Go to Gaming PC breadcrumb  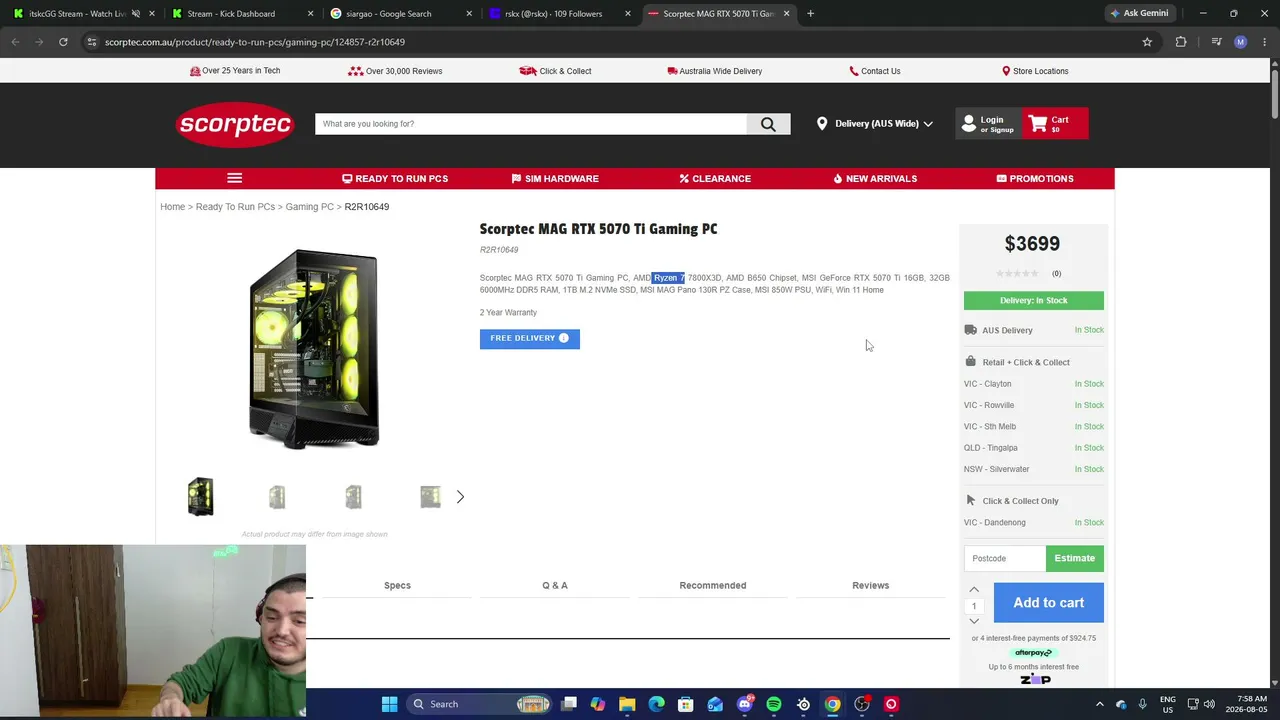click(310, 207)
